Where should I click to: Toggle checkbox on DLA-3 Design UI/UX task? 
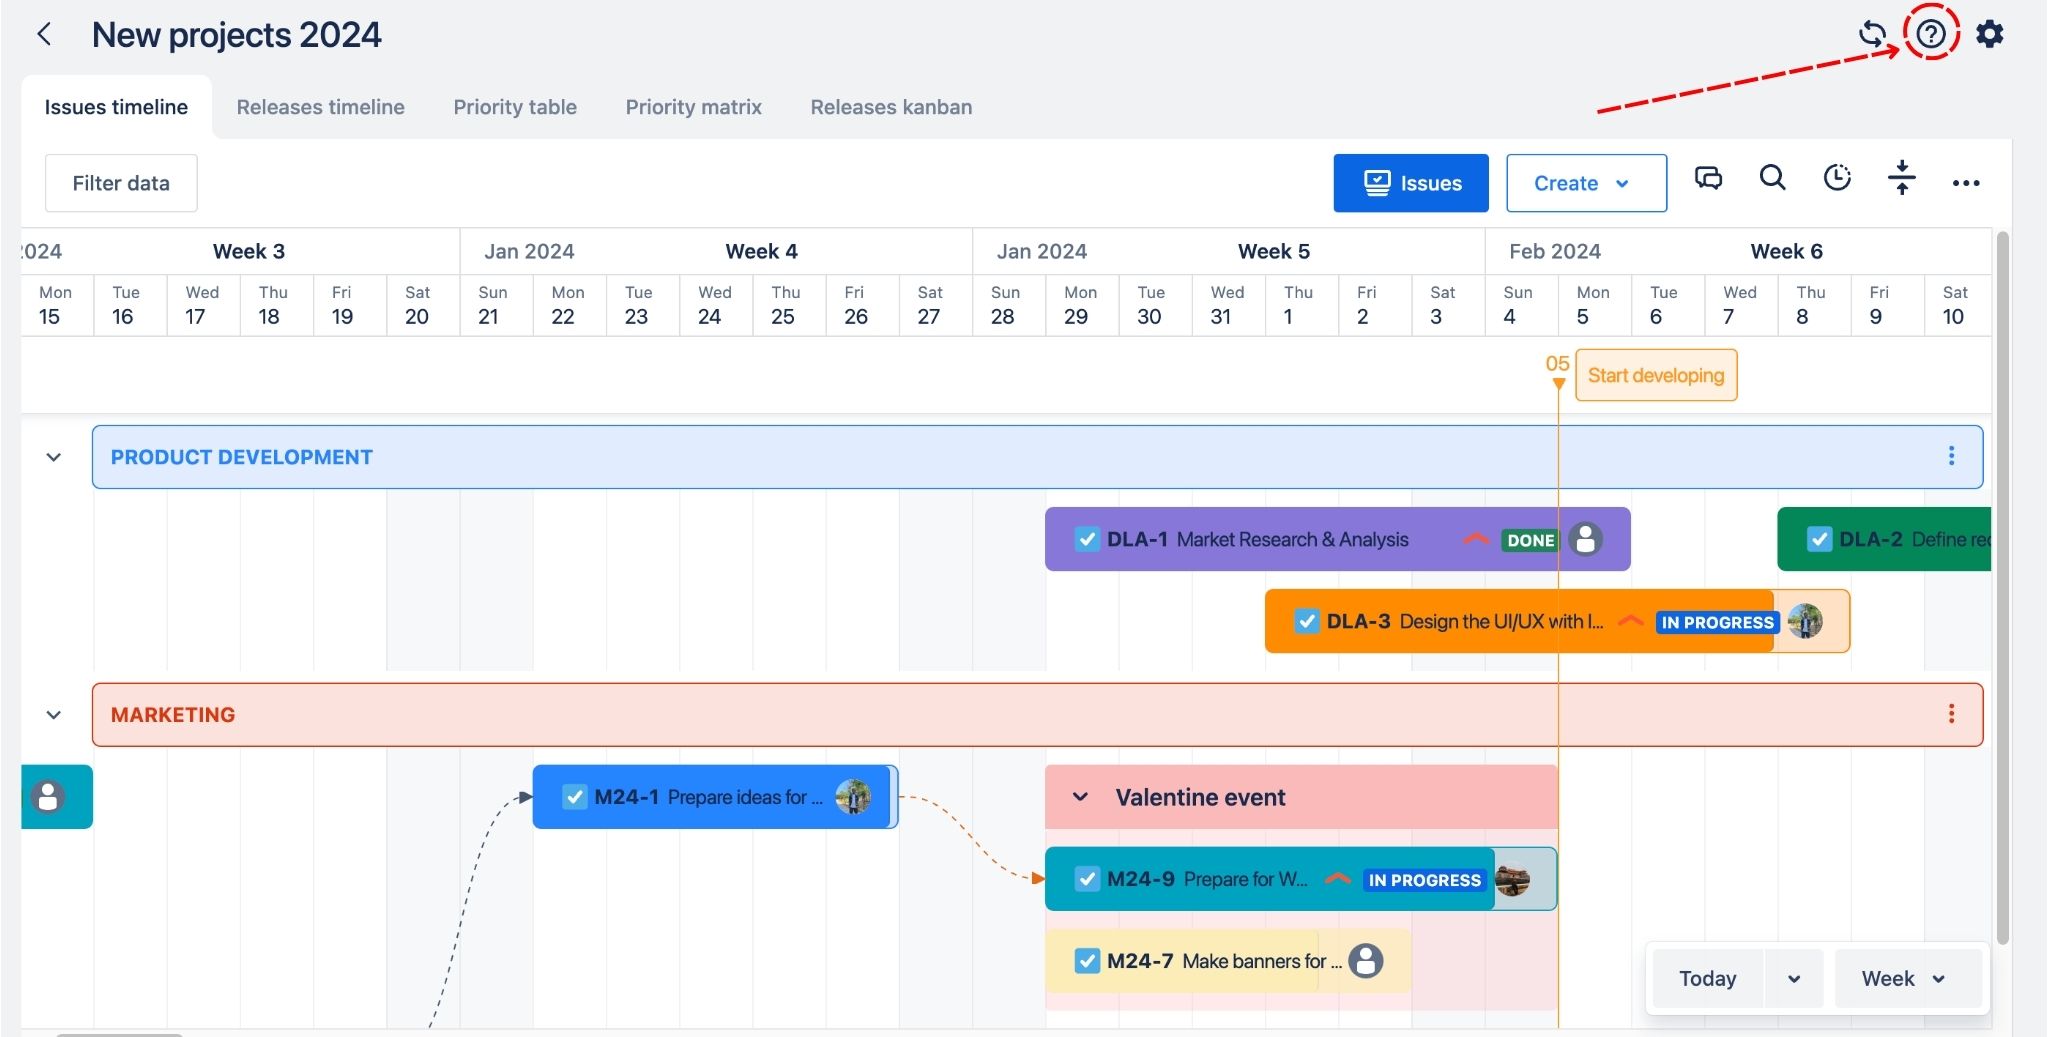coord(1306,621)
